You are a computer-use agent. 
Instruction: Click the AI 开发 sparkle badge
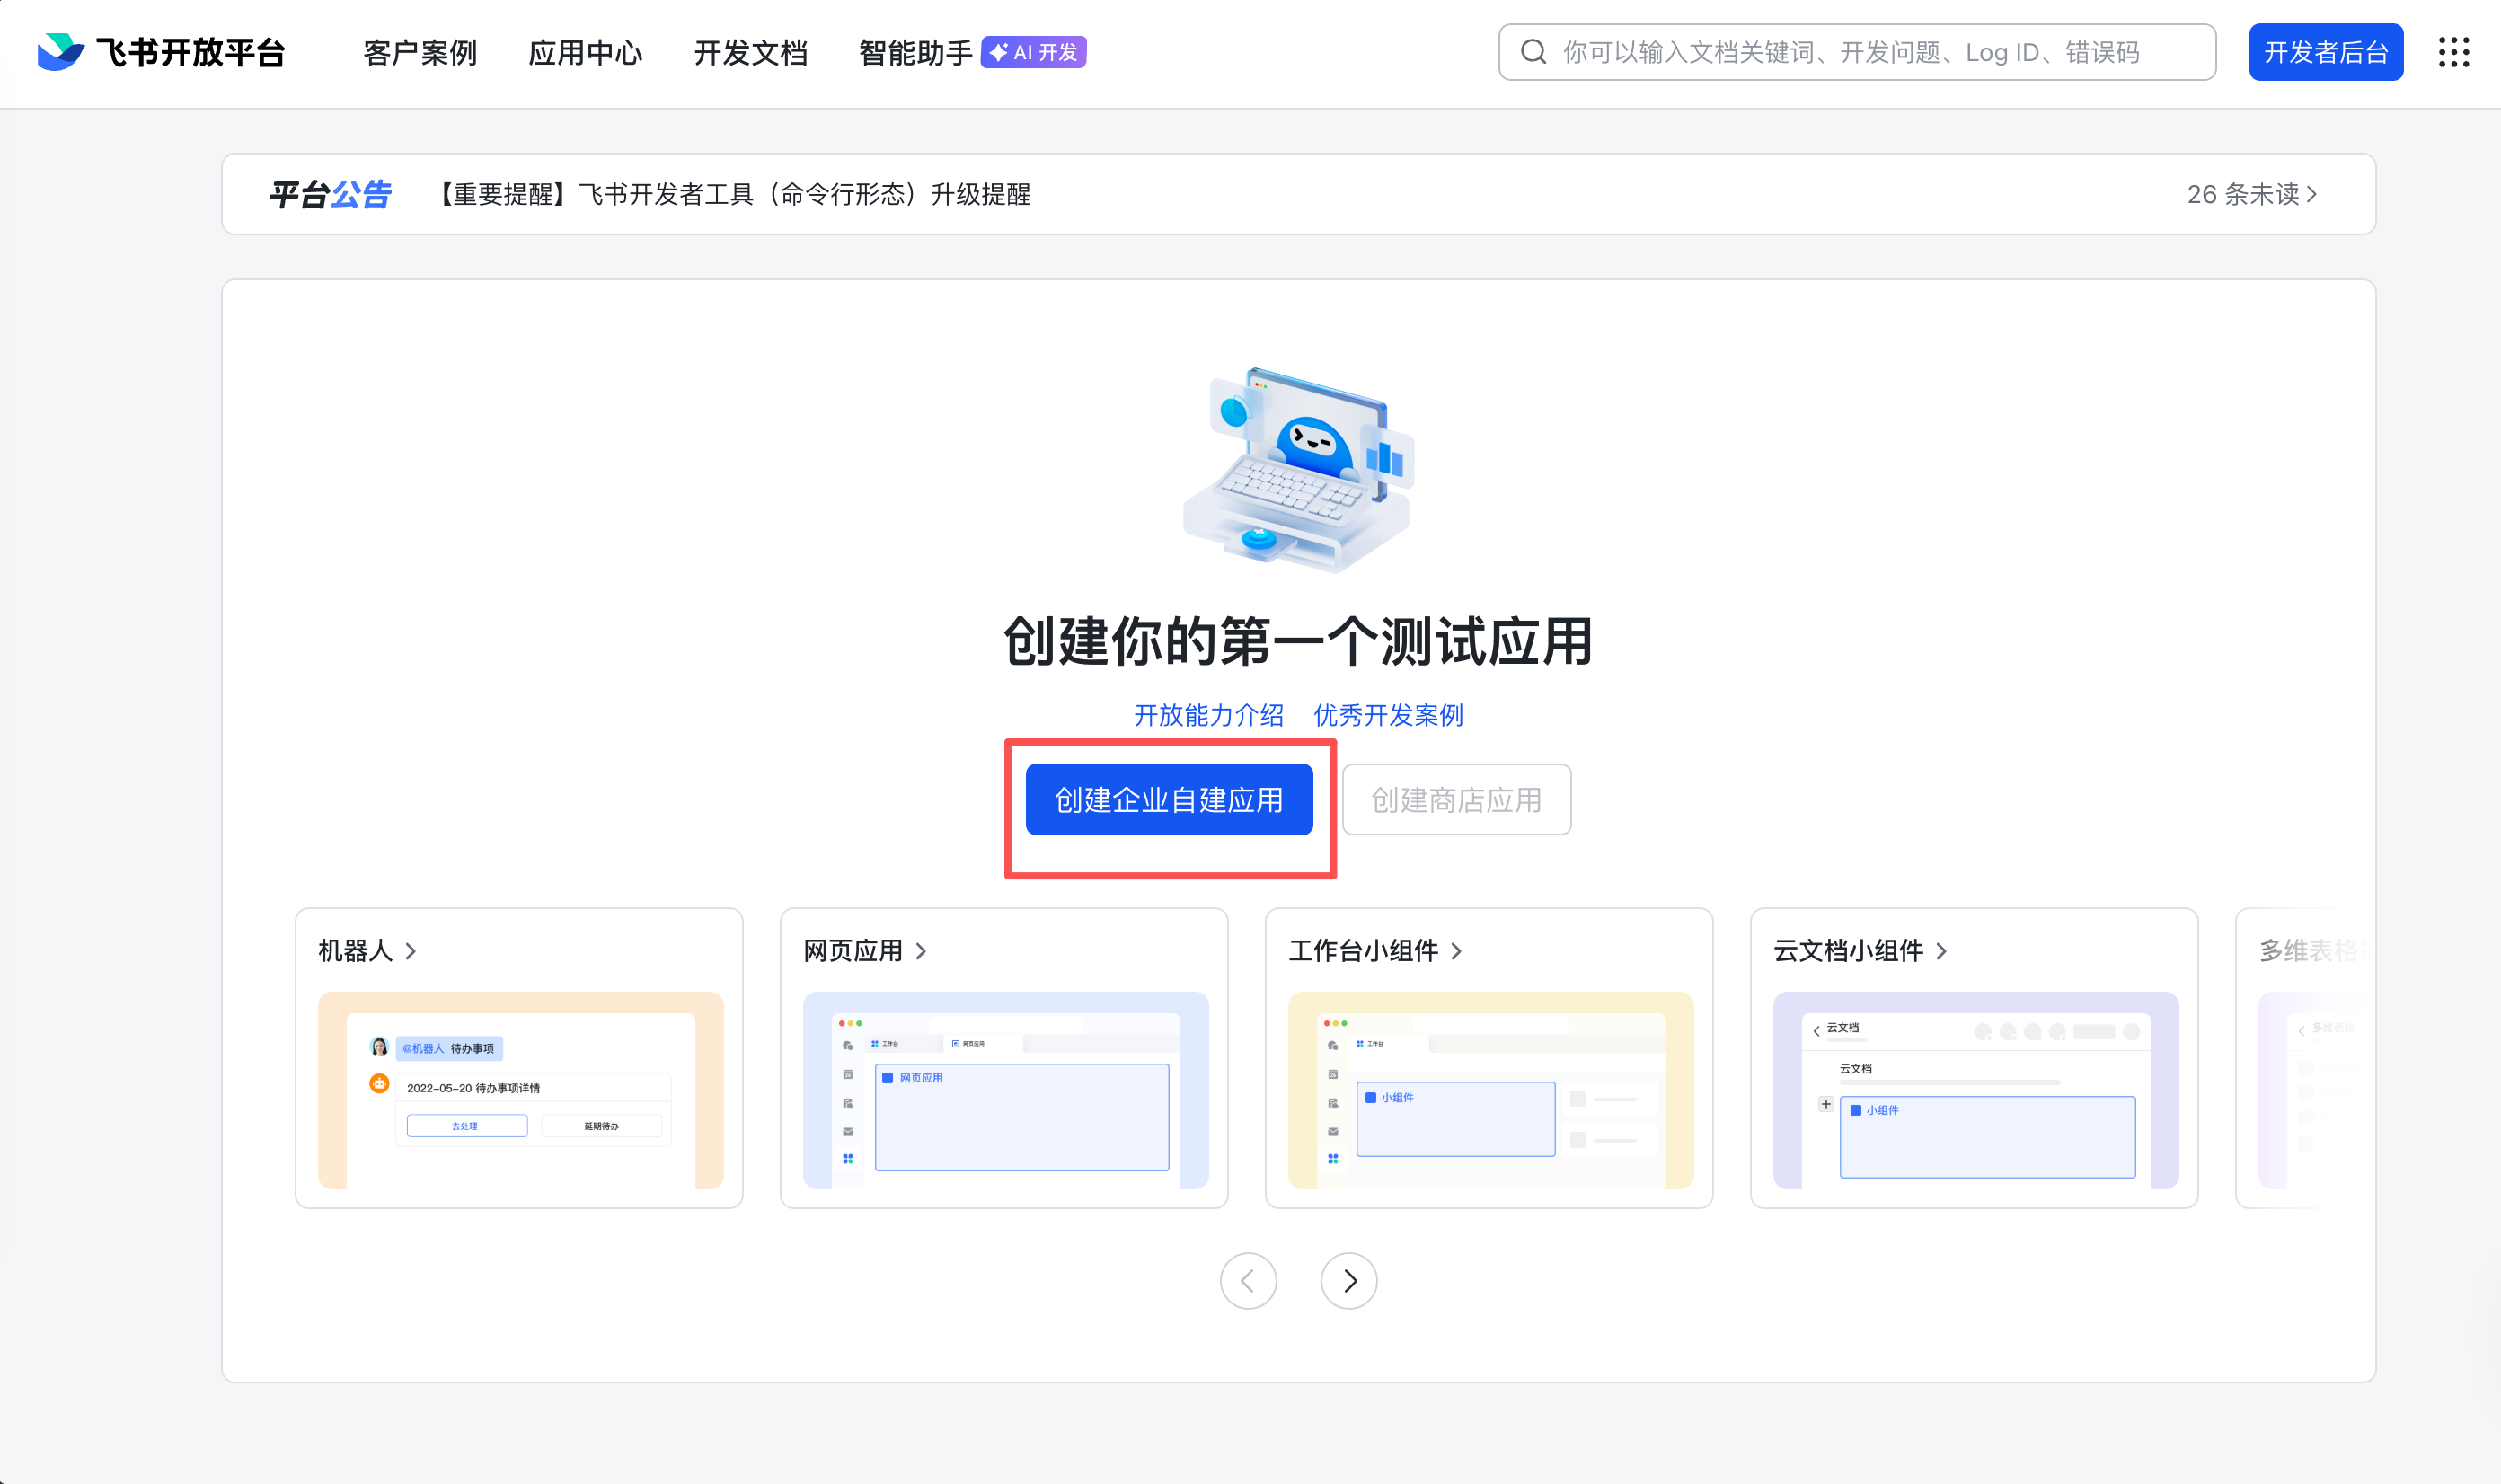pyautogui.click(x=1033, y=52)
